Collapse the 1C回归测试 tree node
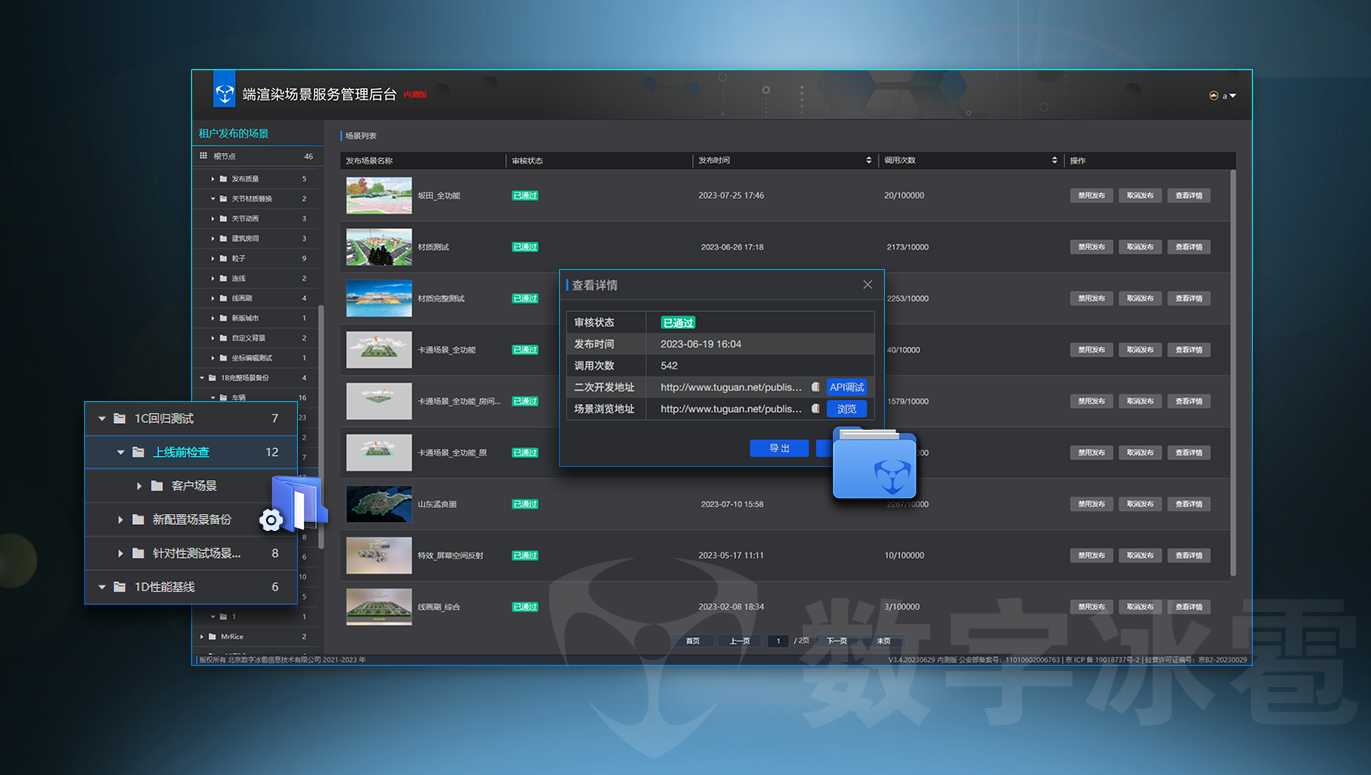 [102, 419]
